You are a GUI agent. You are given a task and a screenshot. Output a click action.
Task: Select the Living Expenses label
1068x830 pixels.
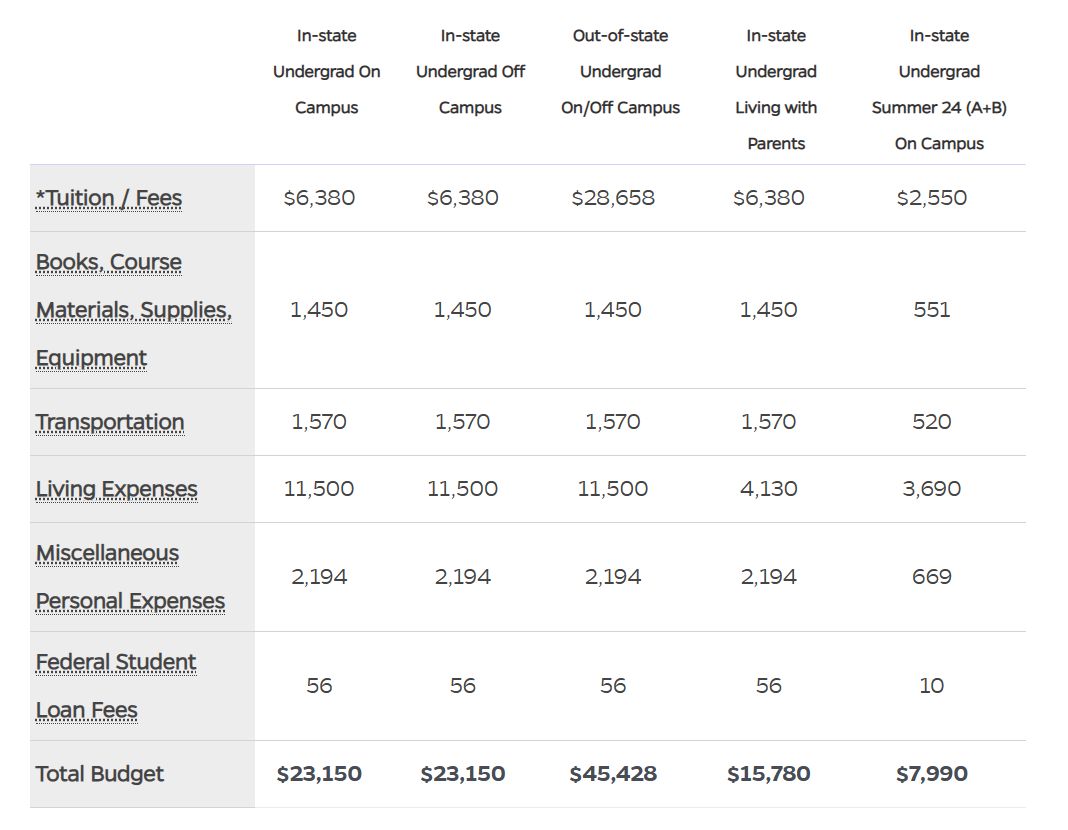pyautogui.click(x=117, y=489)
